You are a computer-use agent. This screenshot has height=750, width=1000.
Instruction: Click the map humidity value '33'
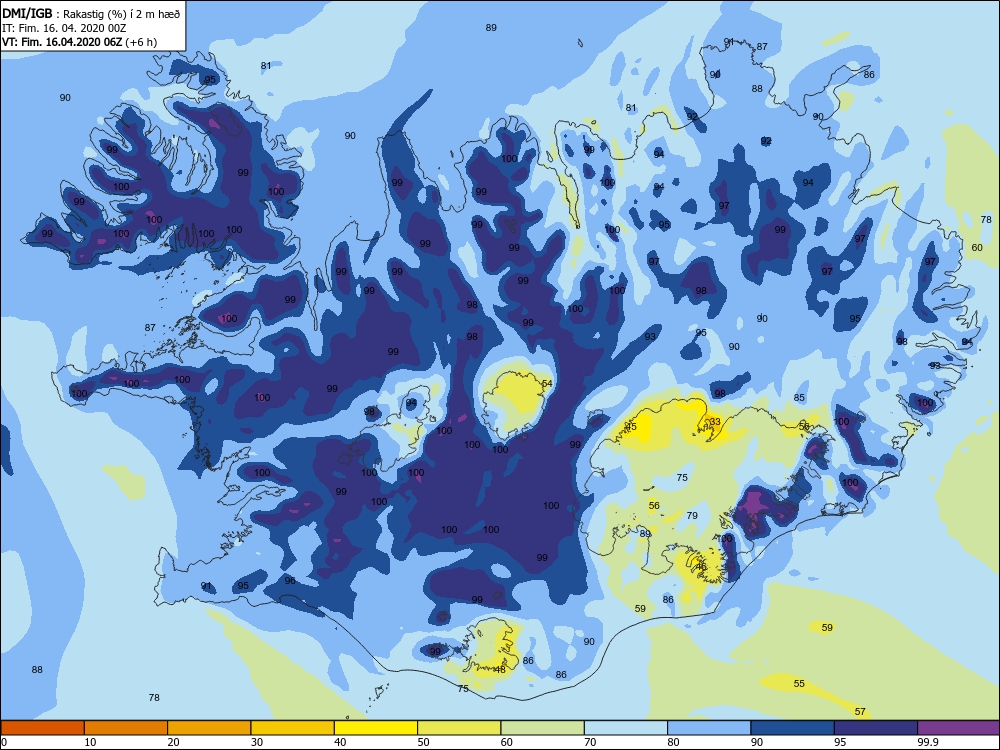715,422
